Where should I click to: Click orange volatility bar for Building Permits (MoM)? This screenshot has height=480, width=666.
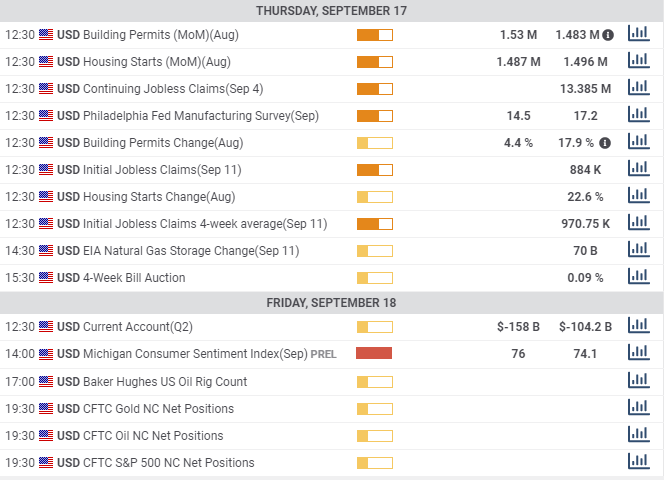tap(375, 35)
